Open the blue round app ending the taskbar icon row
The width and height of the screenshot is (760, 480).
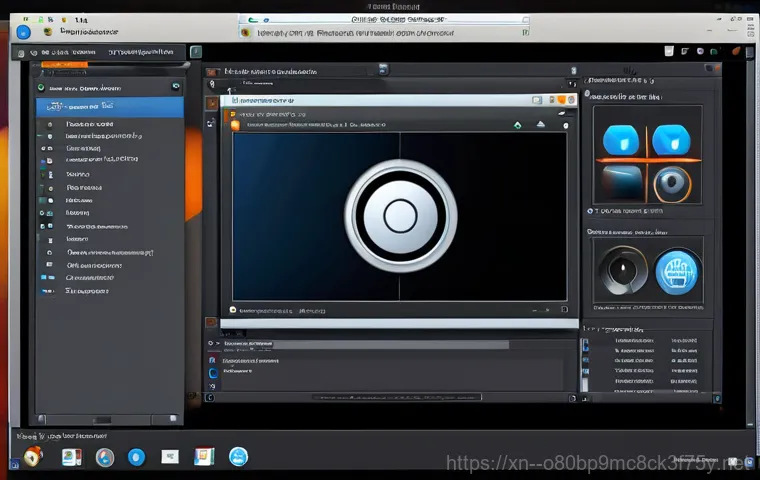tap(238, 456)
